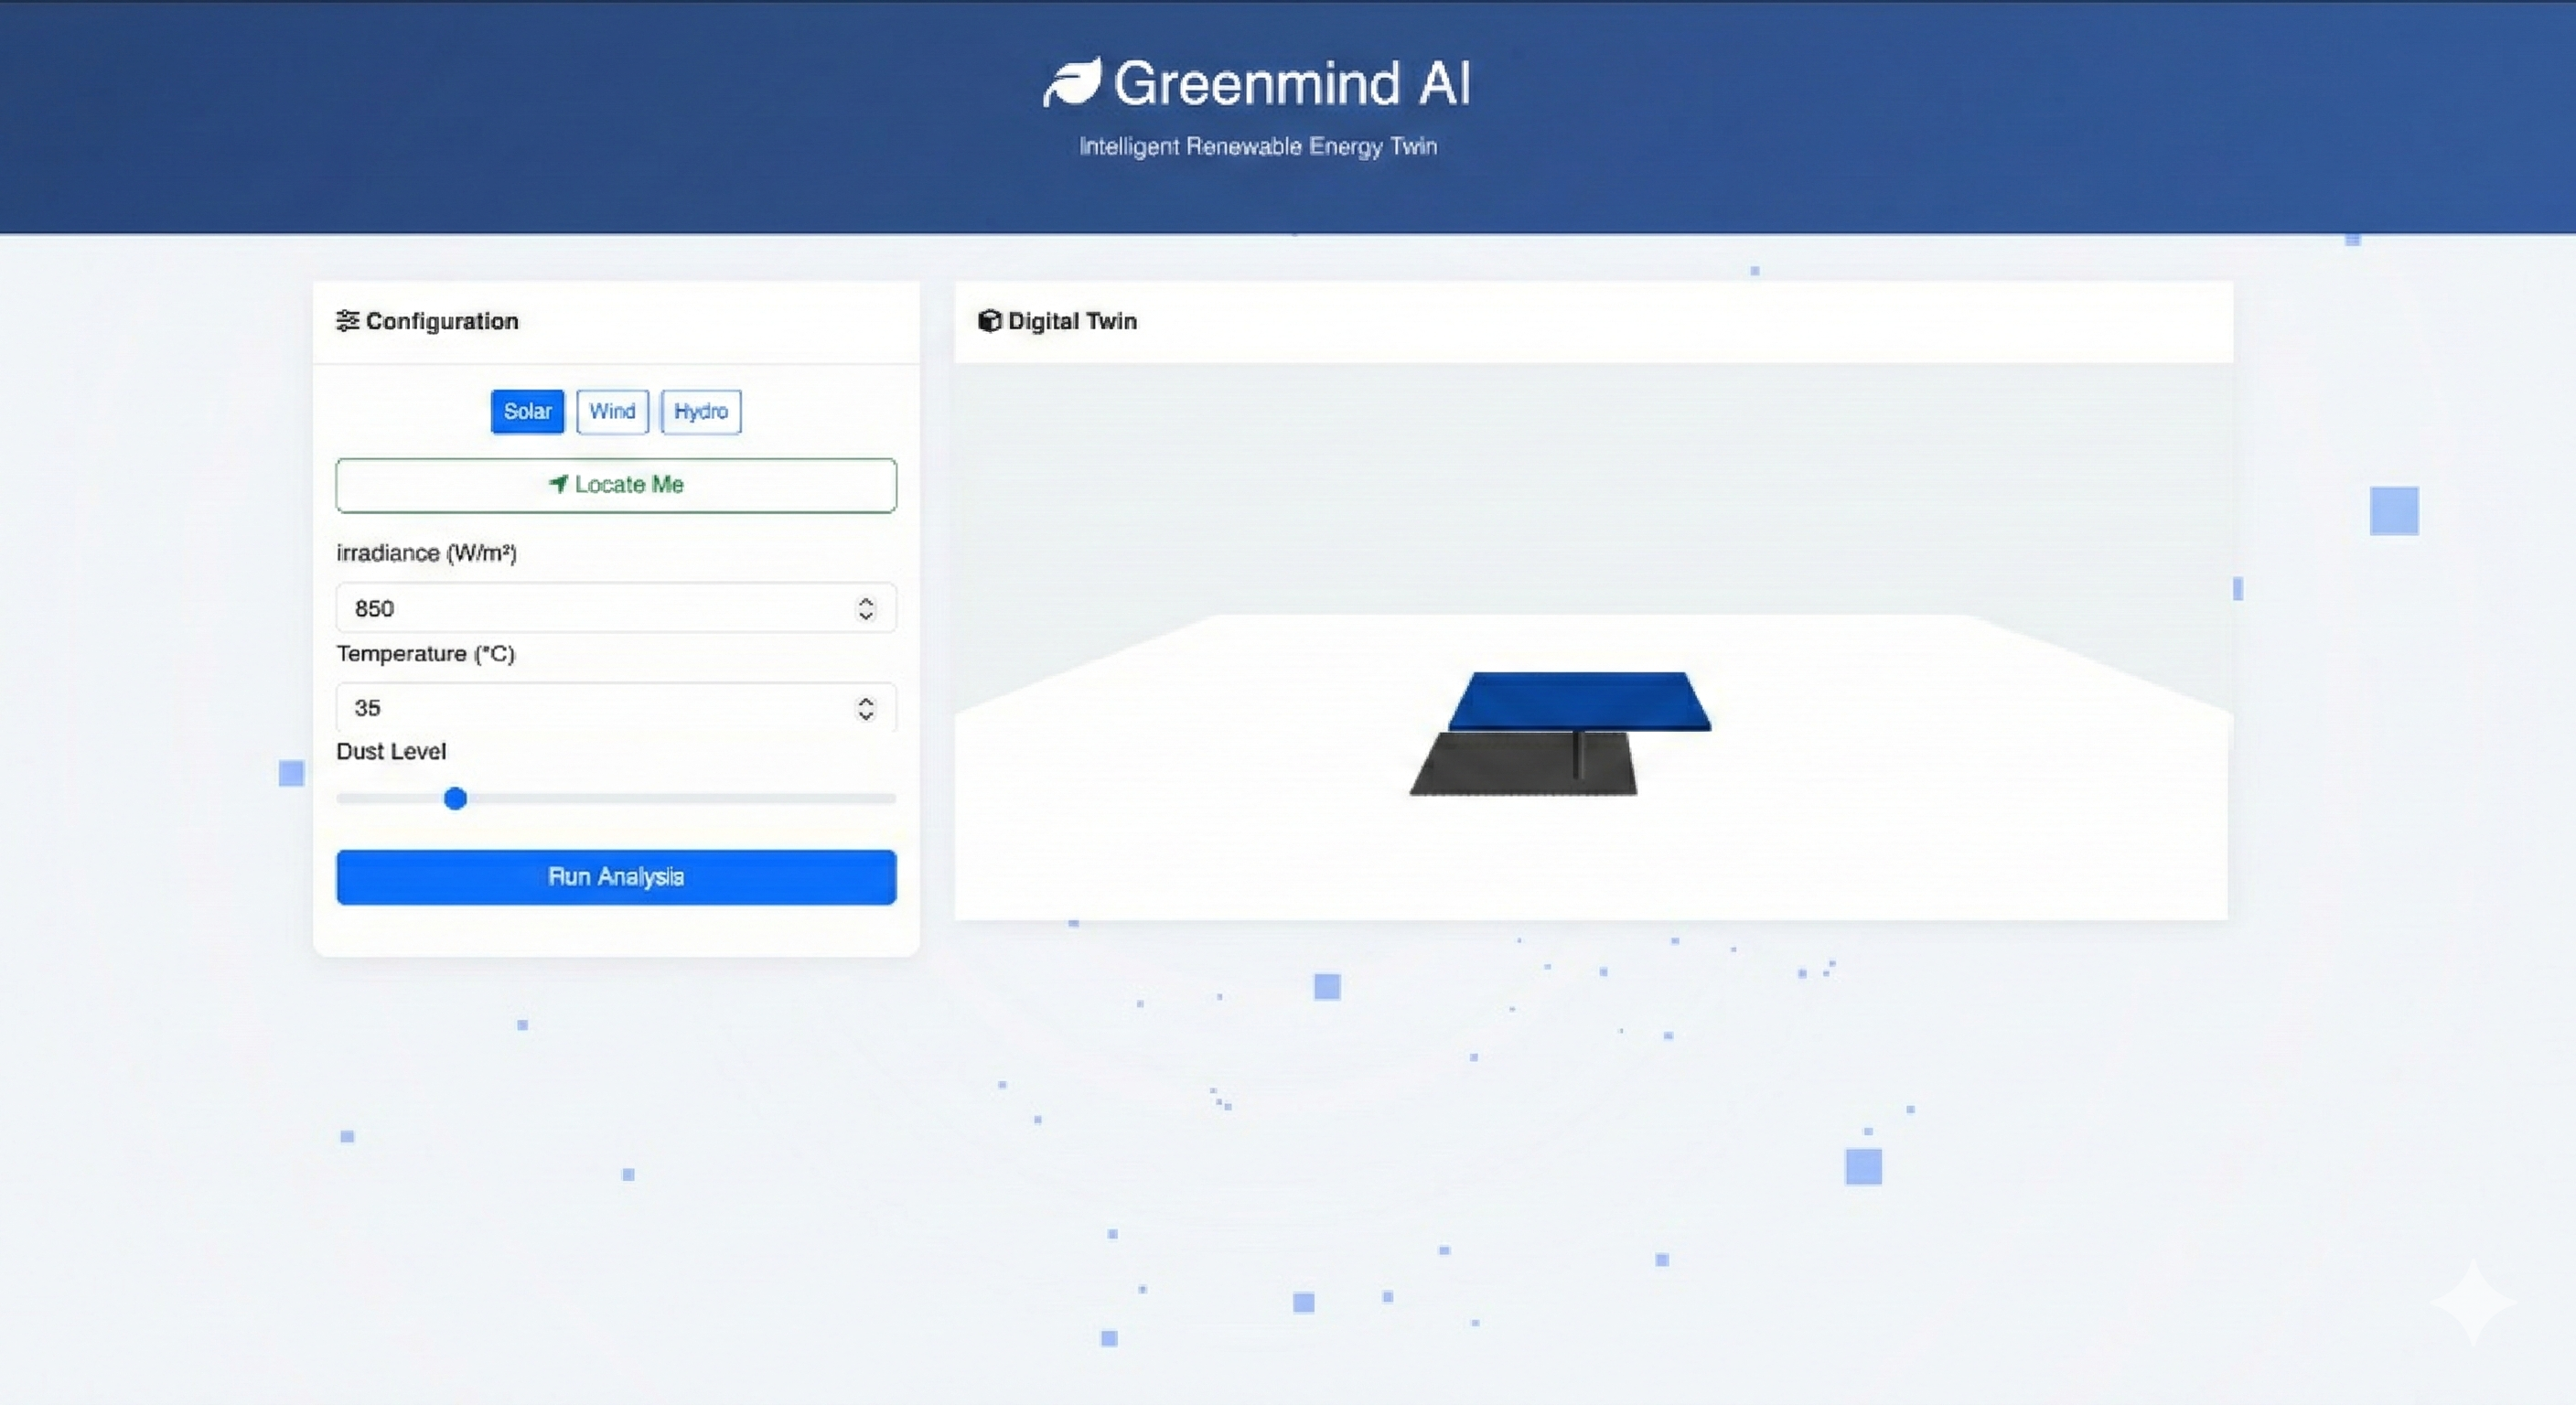The height and width of the screenshot is (1405, 2576).
Task: Click the Digital Twin cube icon
Action: click(x=989, y=321)
